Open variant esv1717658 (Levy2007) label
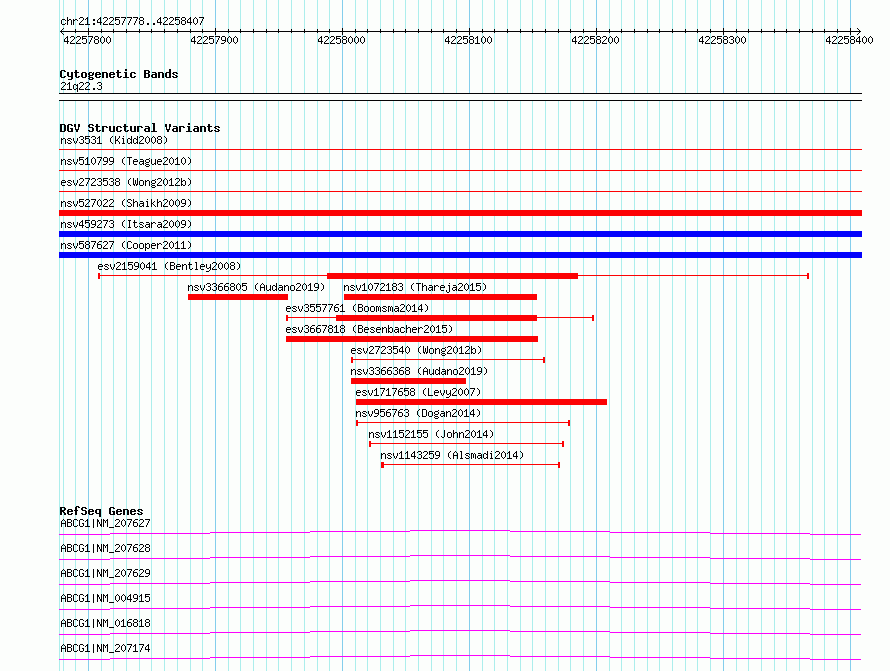Image resolution: width=890 pixels, height=671 pixels. 418,392
